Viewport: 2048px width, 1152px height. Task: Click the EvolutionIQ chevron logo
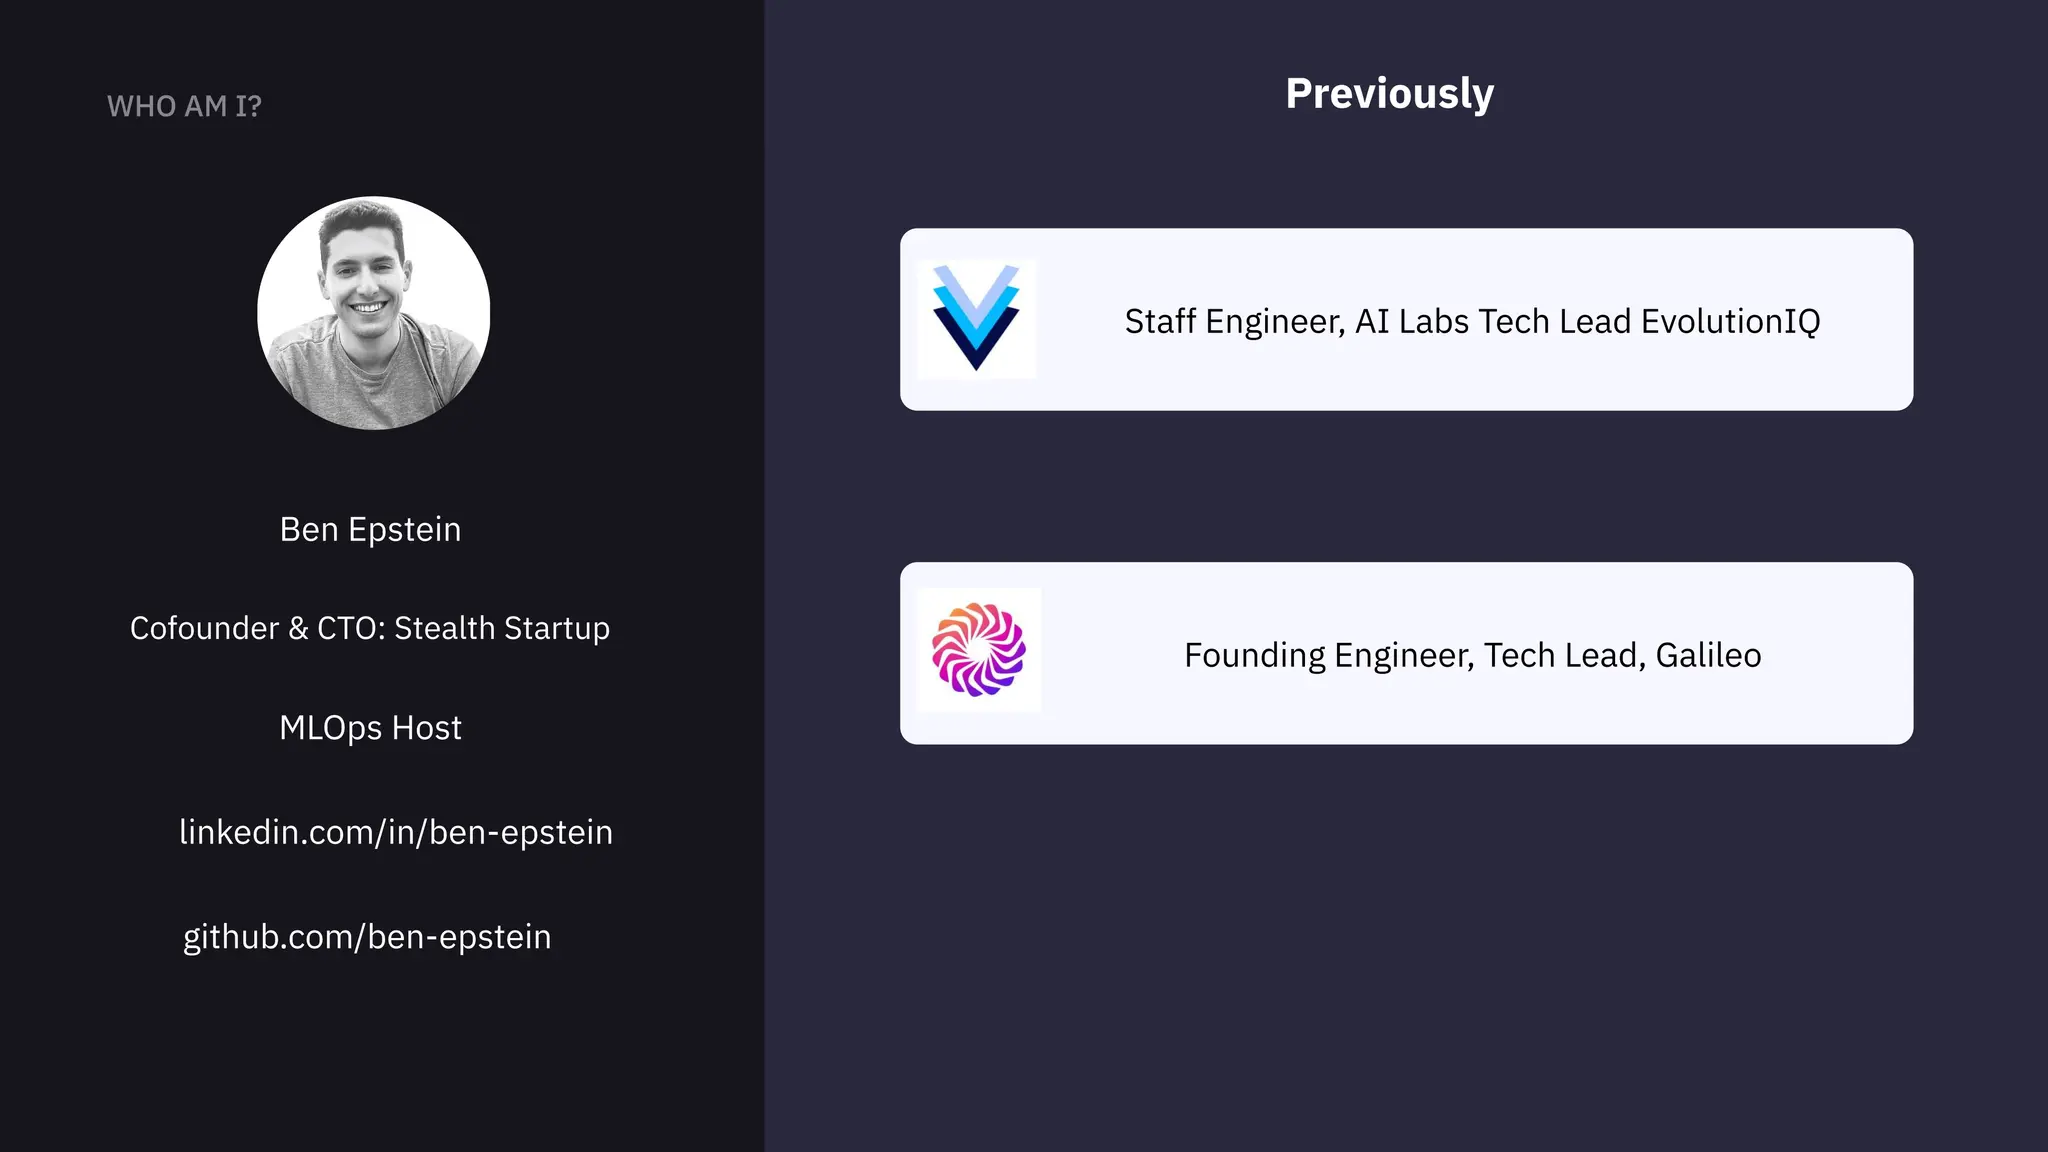coord(976,318)
